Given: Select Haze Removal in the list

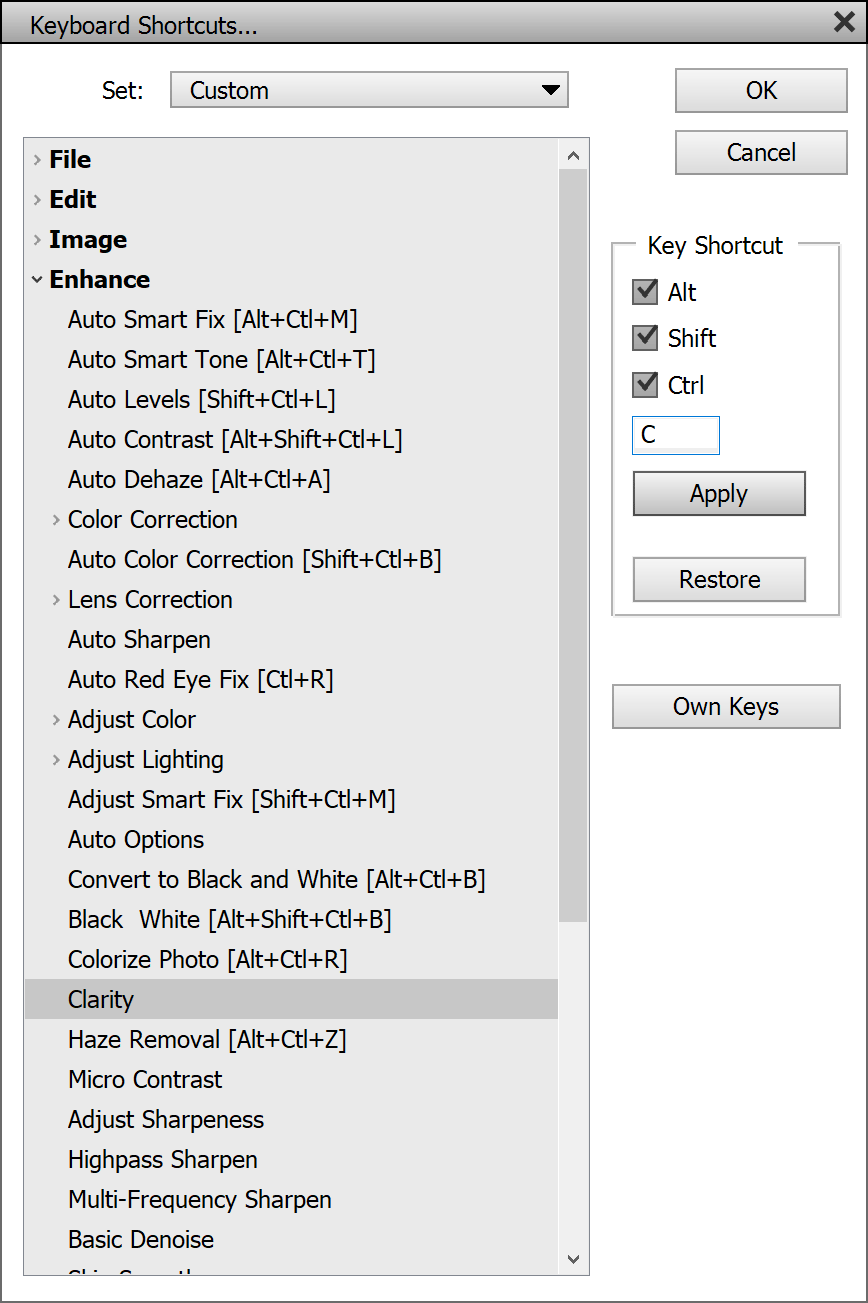Looking at the screenshot, I should 207,1040.
